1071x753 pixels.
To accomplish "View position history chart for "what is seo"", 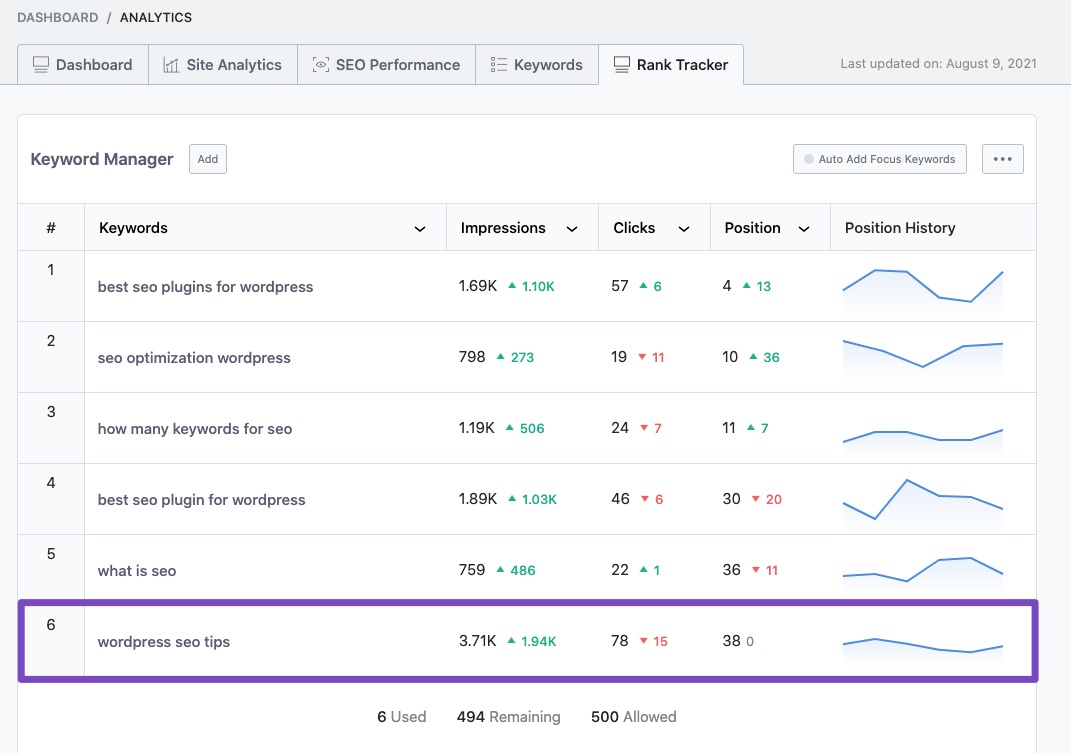I will tap(922, 570).
